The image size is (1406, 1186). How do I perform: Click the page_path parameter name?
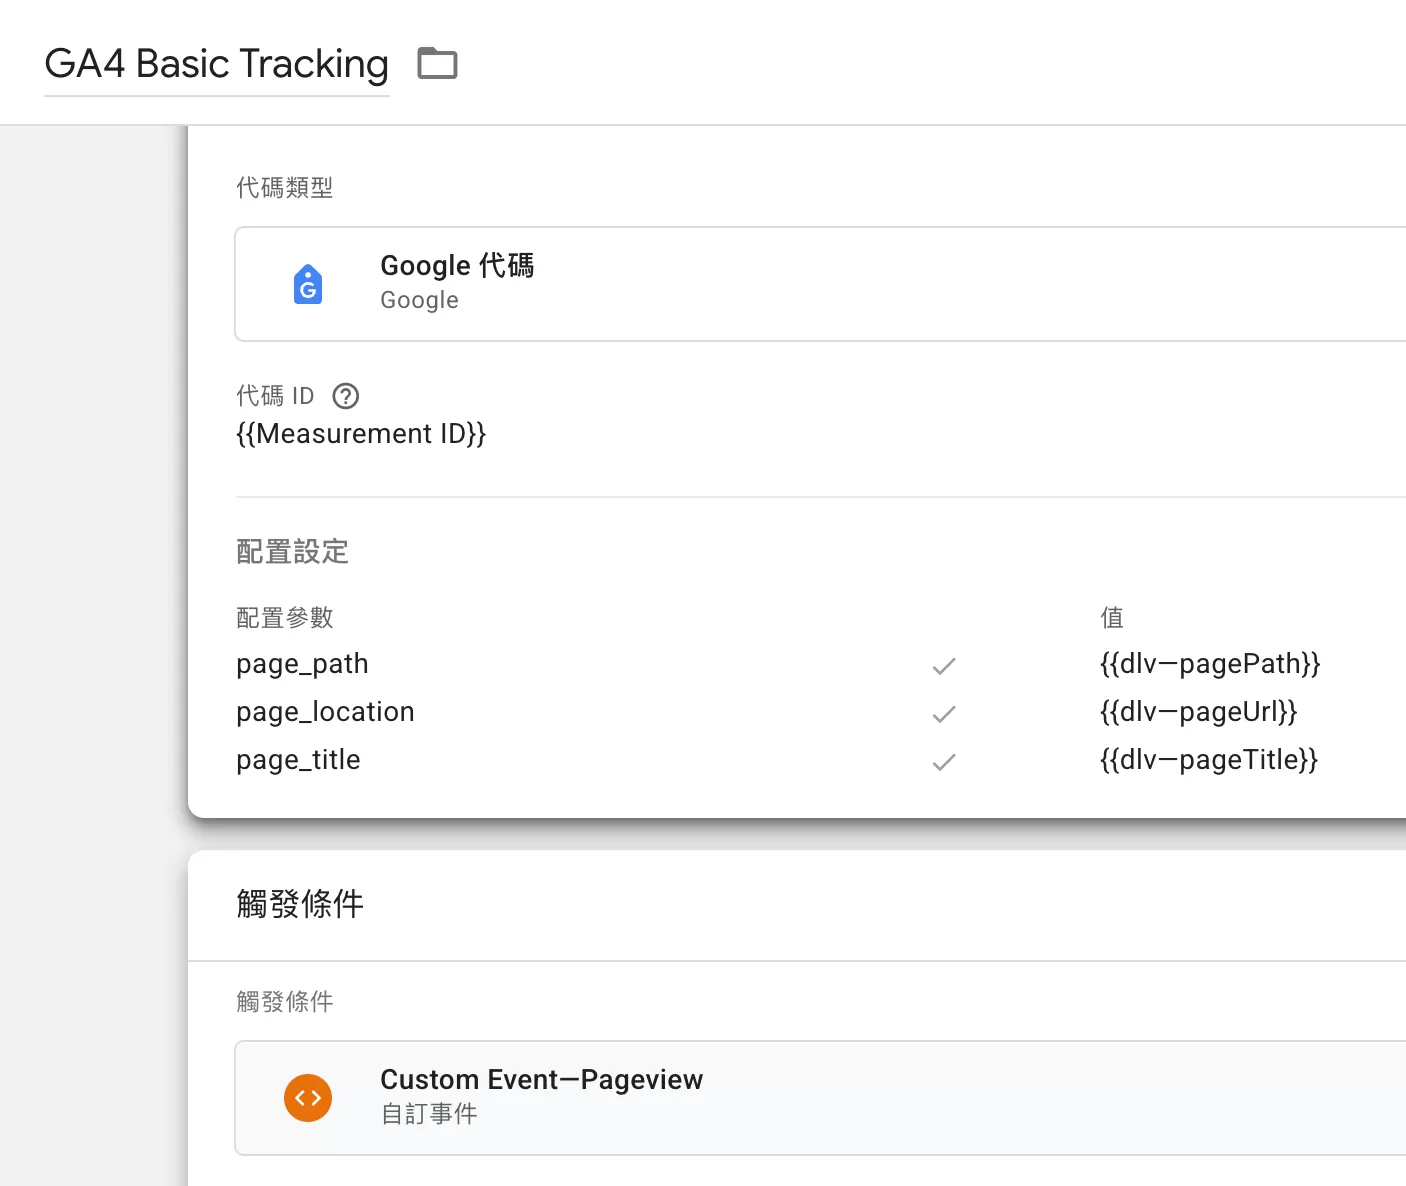(302, 664)
